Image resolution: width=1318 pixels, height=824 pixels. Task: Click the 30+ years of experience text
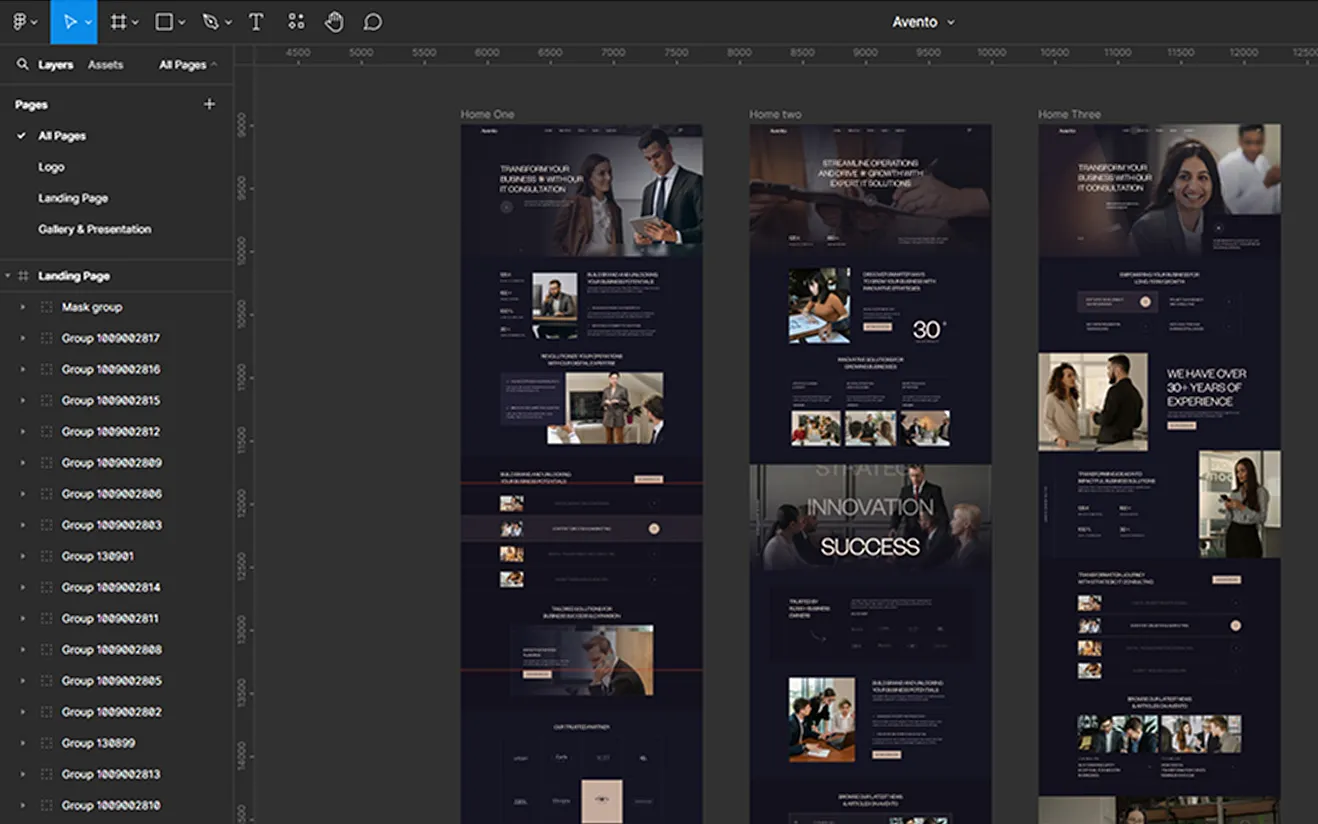1206,387
